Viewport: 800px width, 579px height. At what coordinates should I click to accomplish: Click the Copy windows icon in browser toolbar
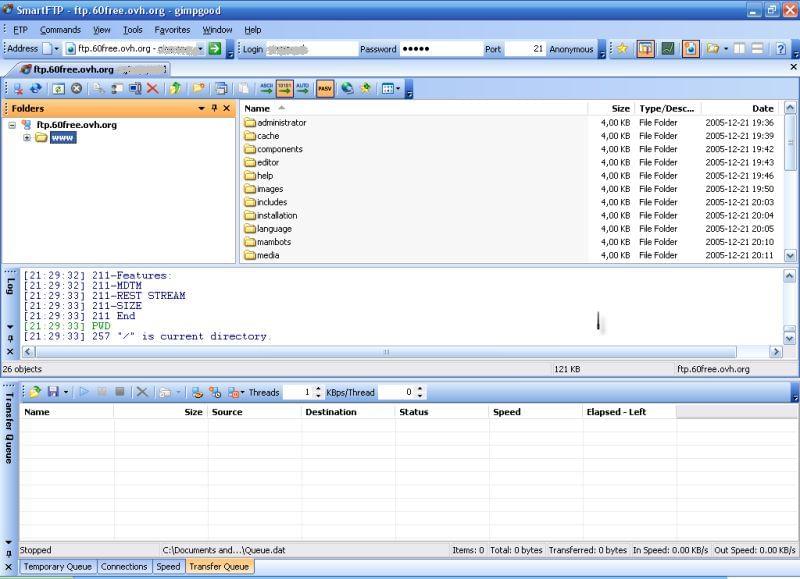click(221, 89)
